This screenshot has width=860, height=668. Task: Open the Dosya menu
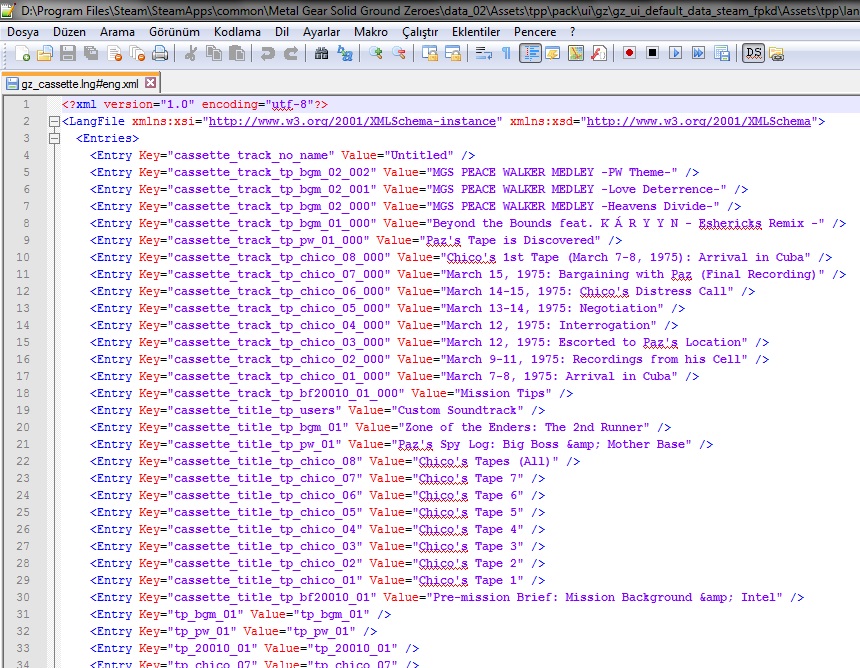[23, 32]
